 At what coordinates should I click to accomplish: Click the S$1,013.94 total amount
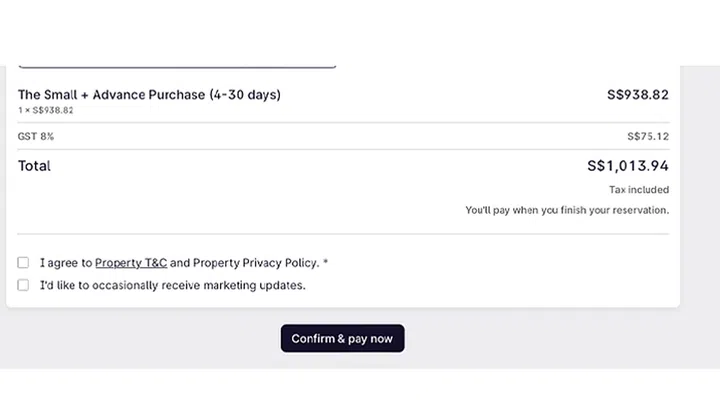point(628,166)
